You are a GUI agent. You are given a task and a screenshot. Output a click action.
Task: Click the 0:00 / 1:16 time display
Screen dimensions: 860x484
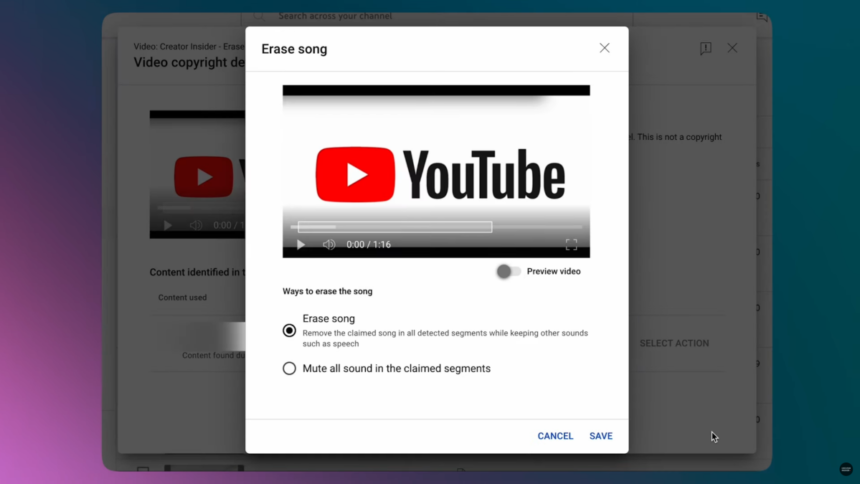pos(369,245)
